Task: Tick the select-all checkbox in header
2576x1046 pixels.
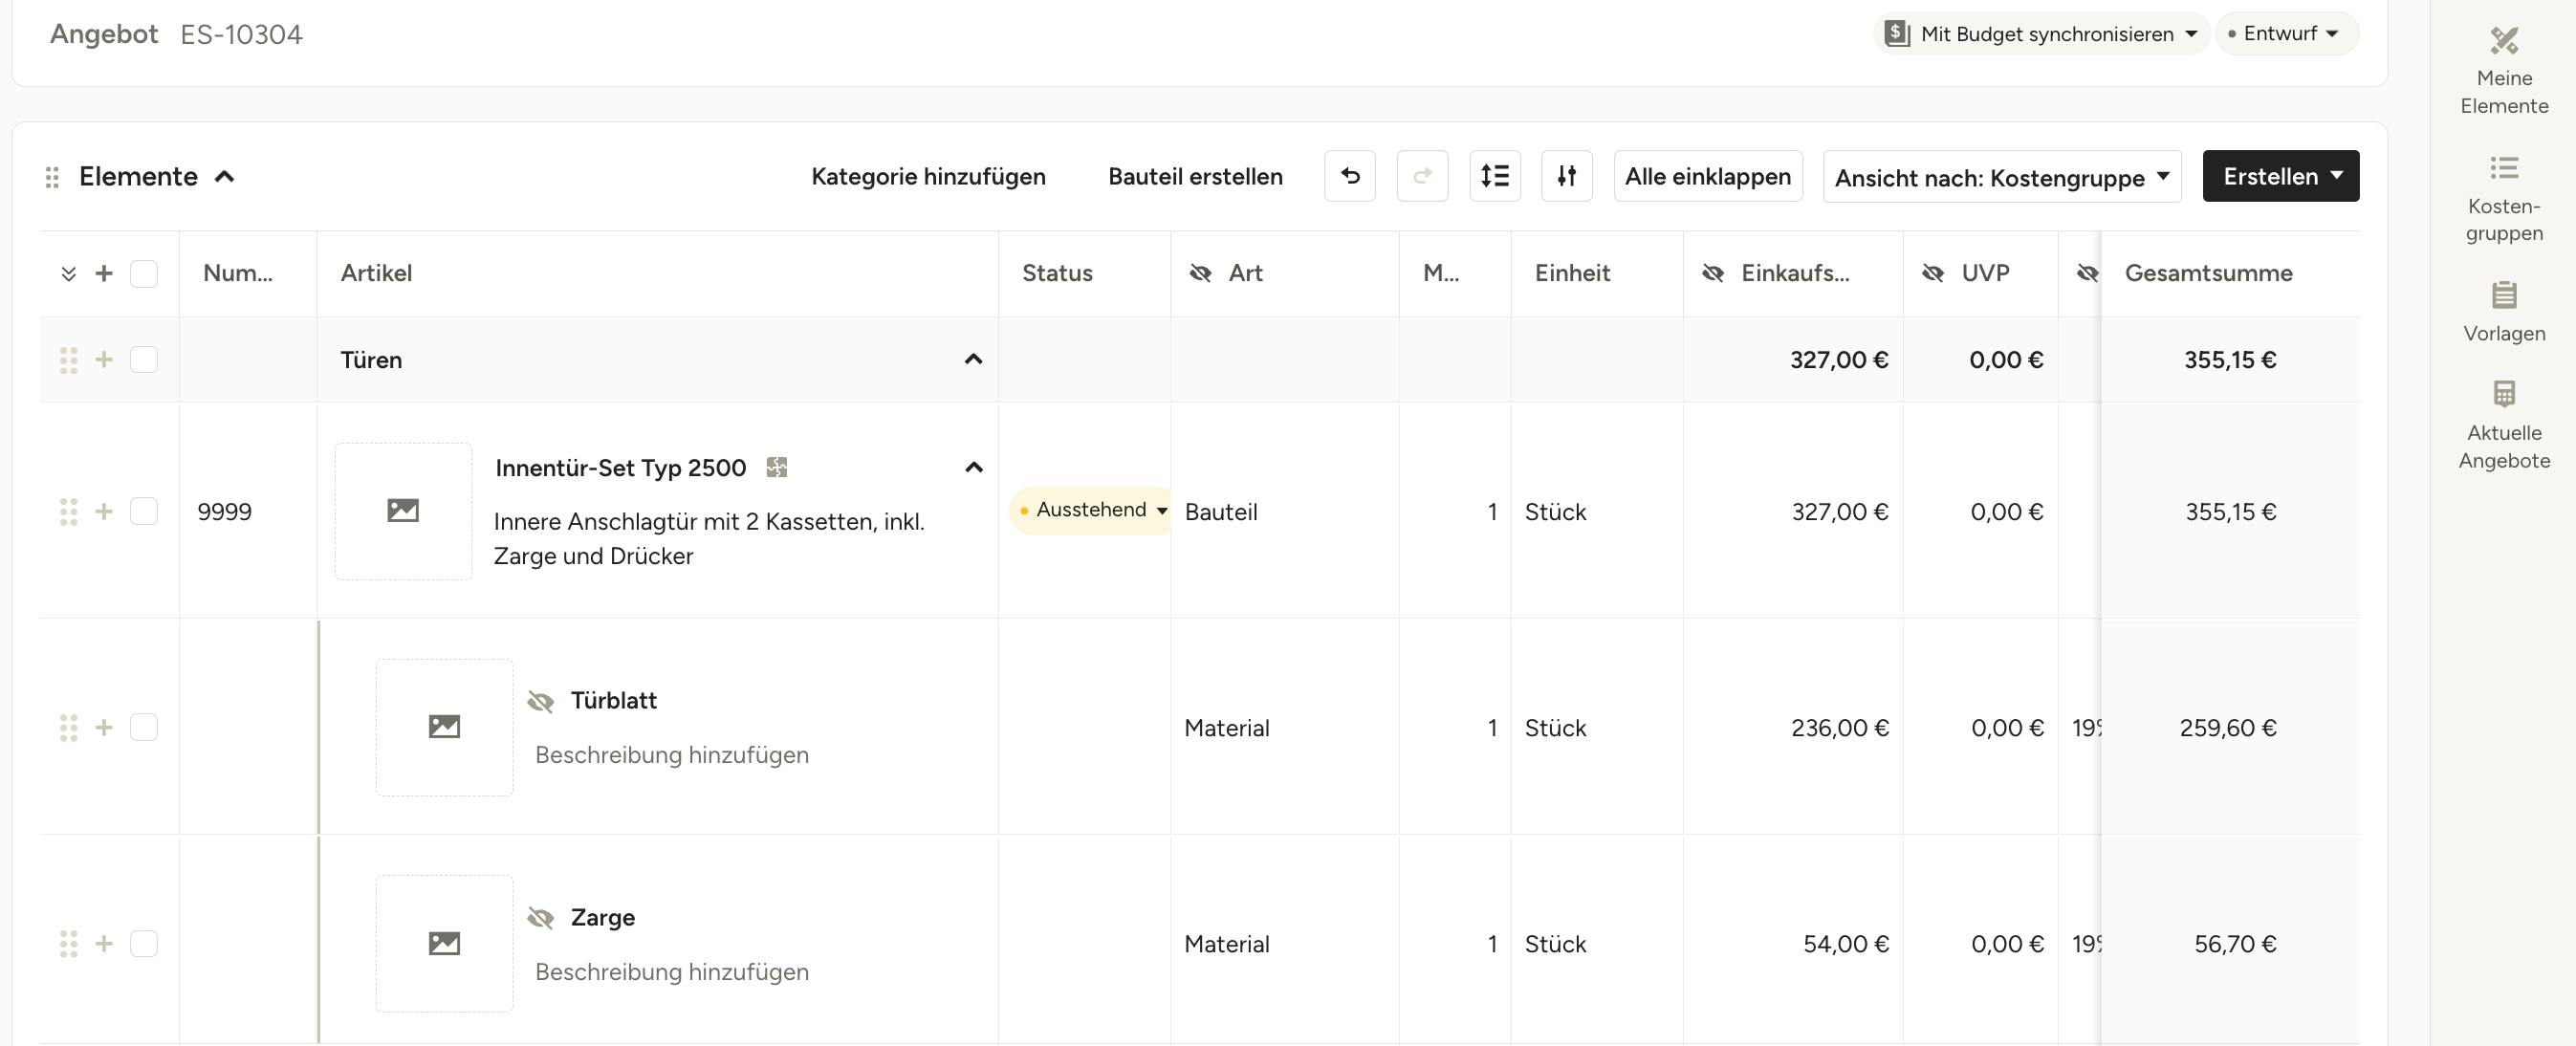Action: pyautogui.click(x=144, y=273)
